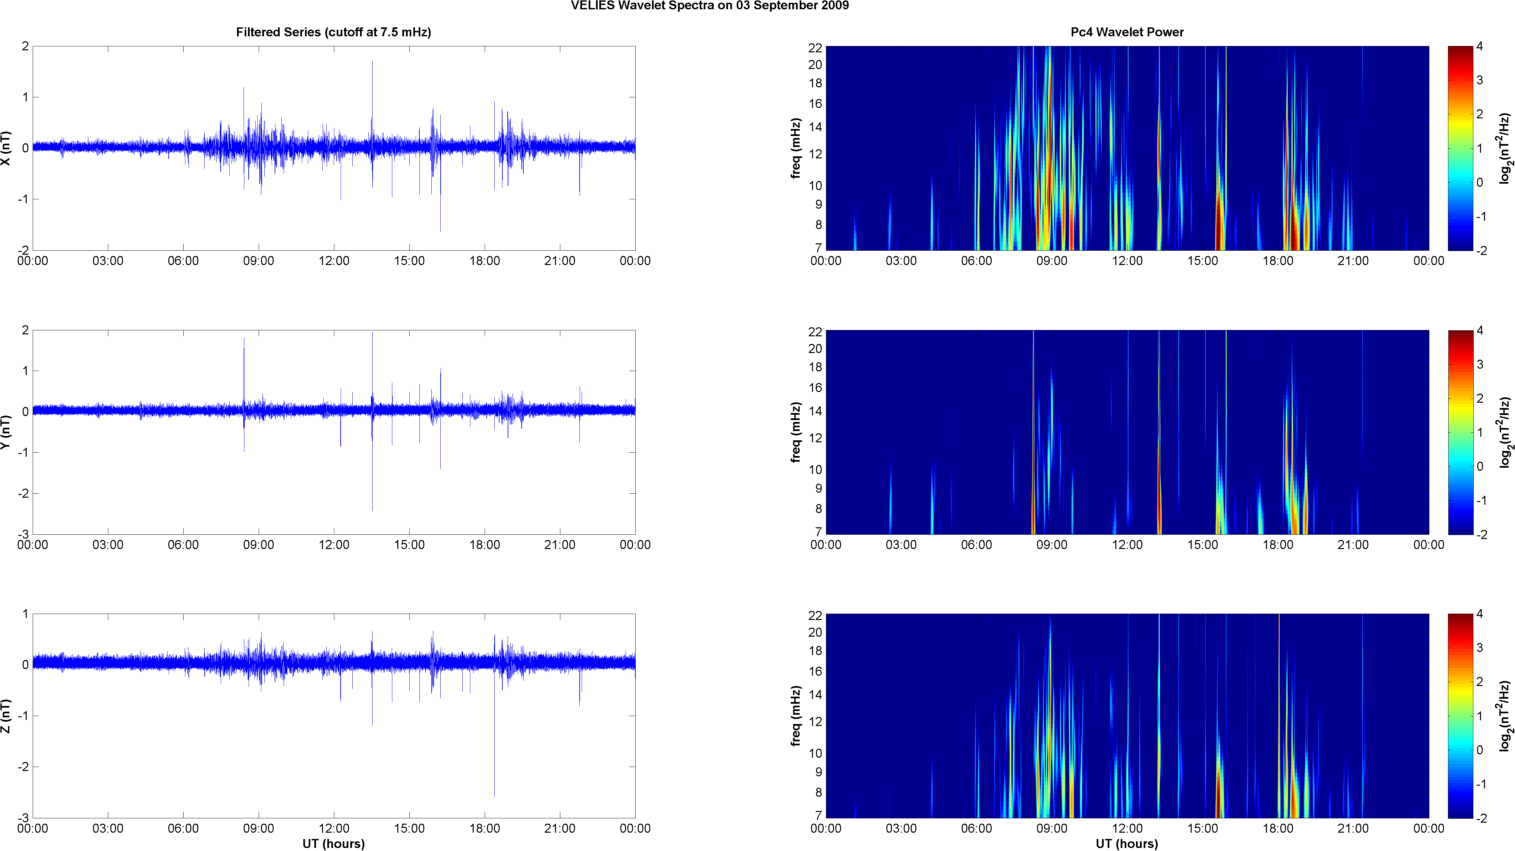
Task: Click the top wavelet panel colorbar
Action: [x=1460, y=148]
